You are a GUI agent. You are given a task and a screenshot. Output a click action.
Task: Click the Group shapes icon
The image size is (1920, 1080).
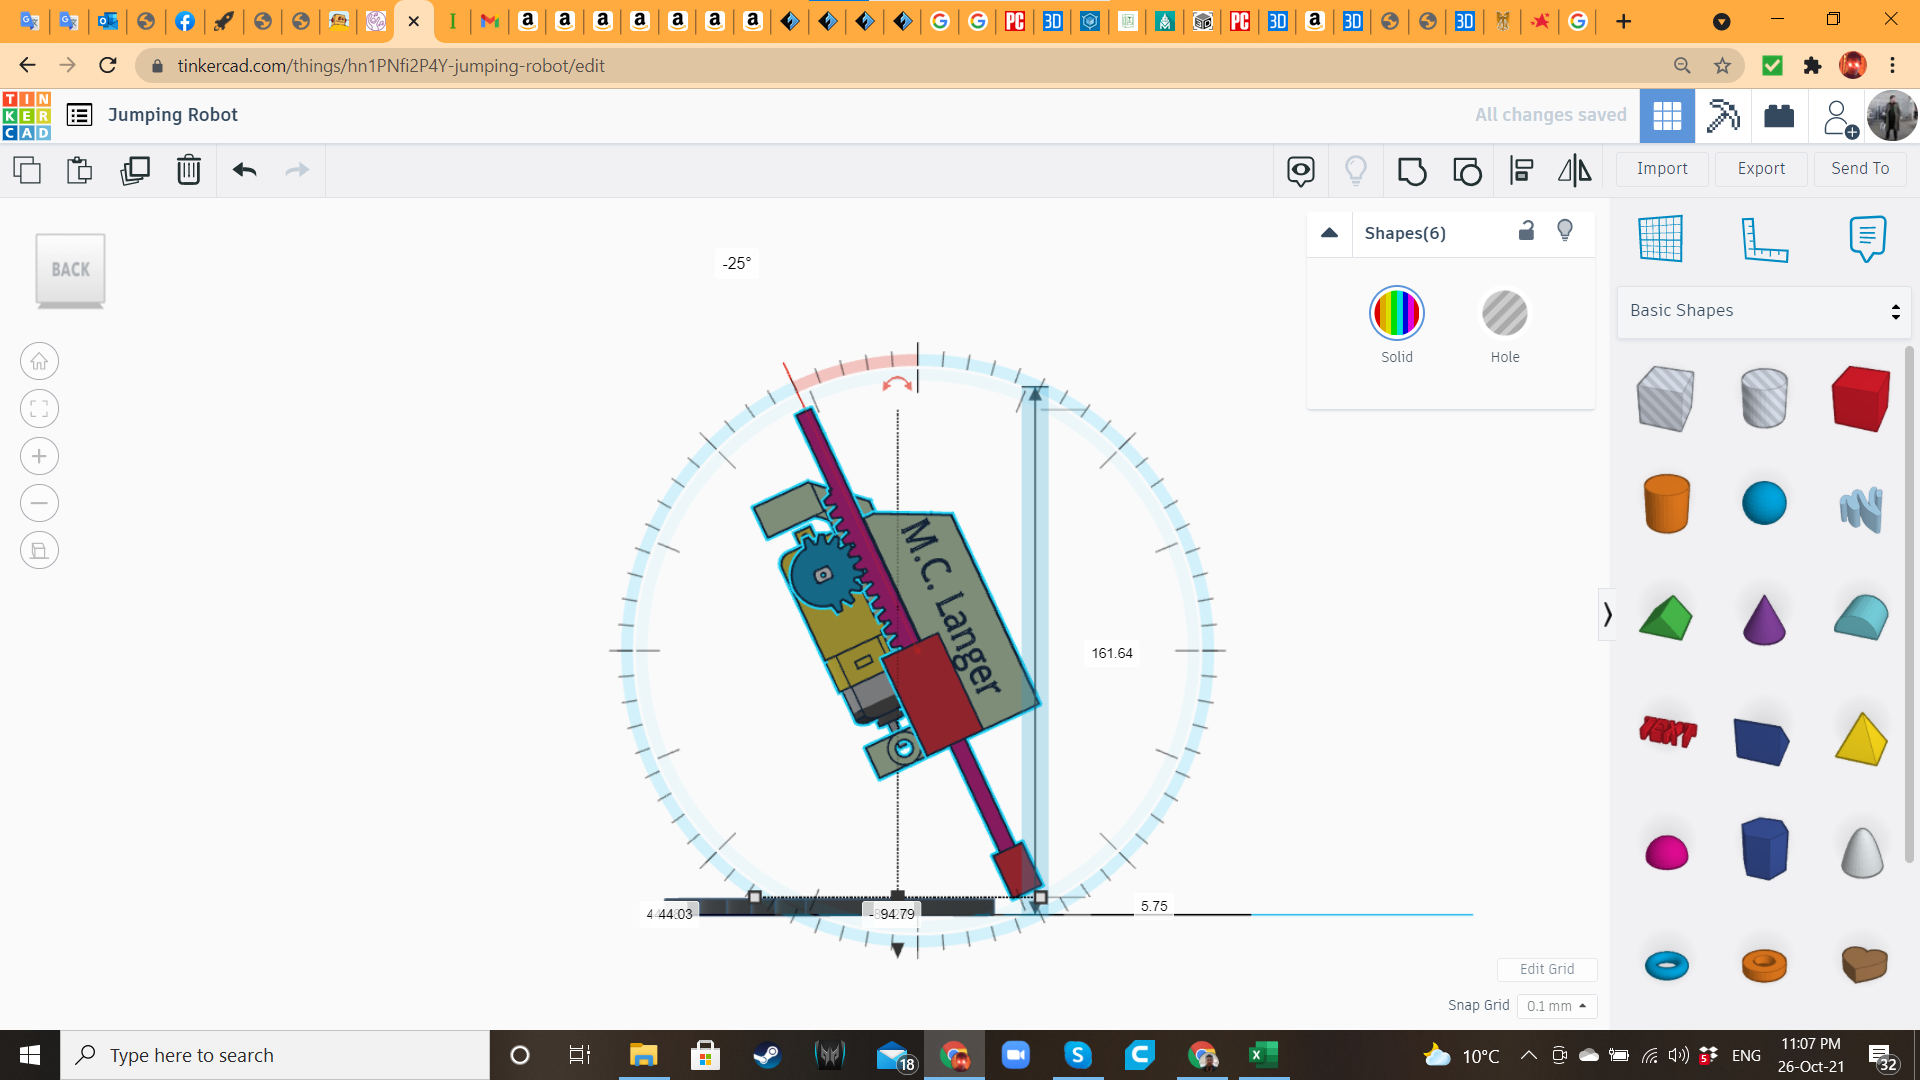(1411, 171)
